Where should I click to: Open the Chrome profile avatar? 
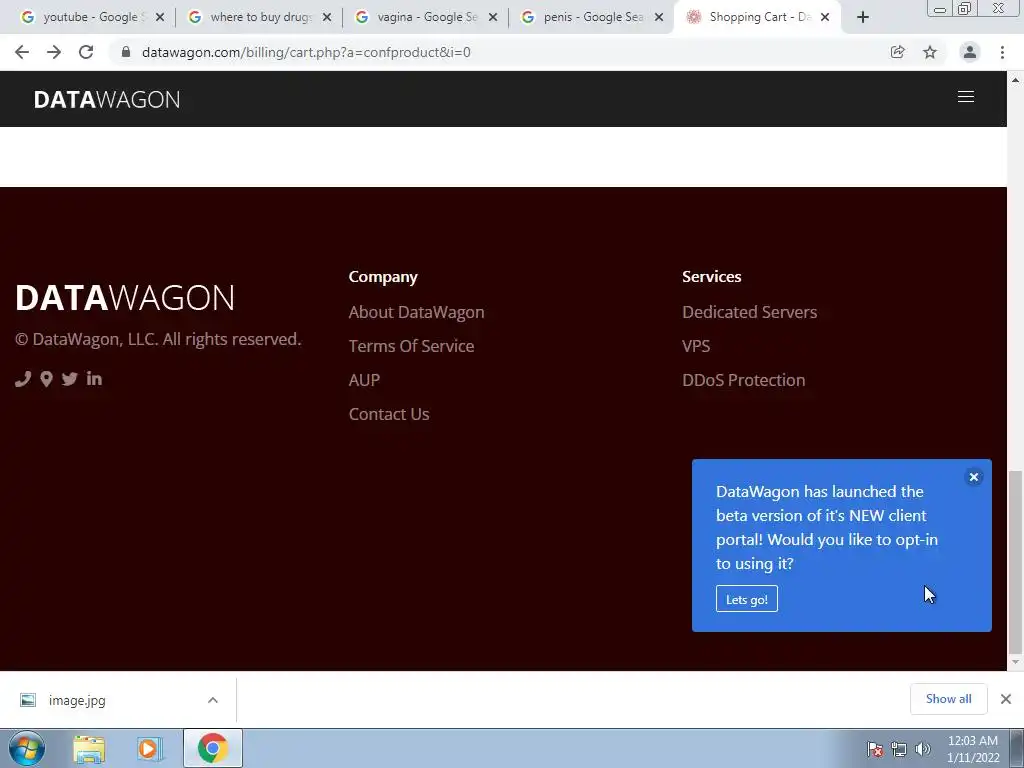click(970, 52)
